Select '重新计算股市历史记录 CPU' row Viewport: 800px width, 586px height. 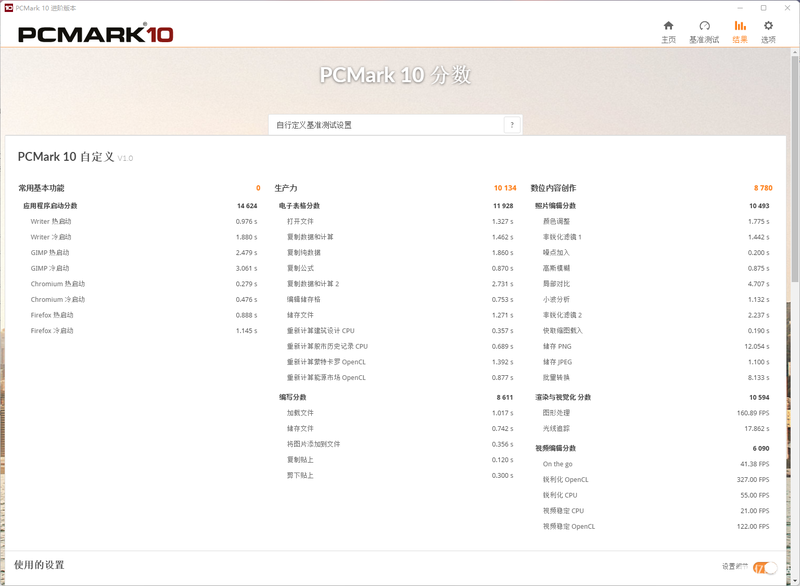pyautogui.click(x=400, y=346)
